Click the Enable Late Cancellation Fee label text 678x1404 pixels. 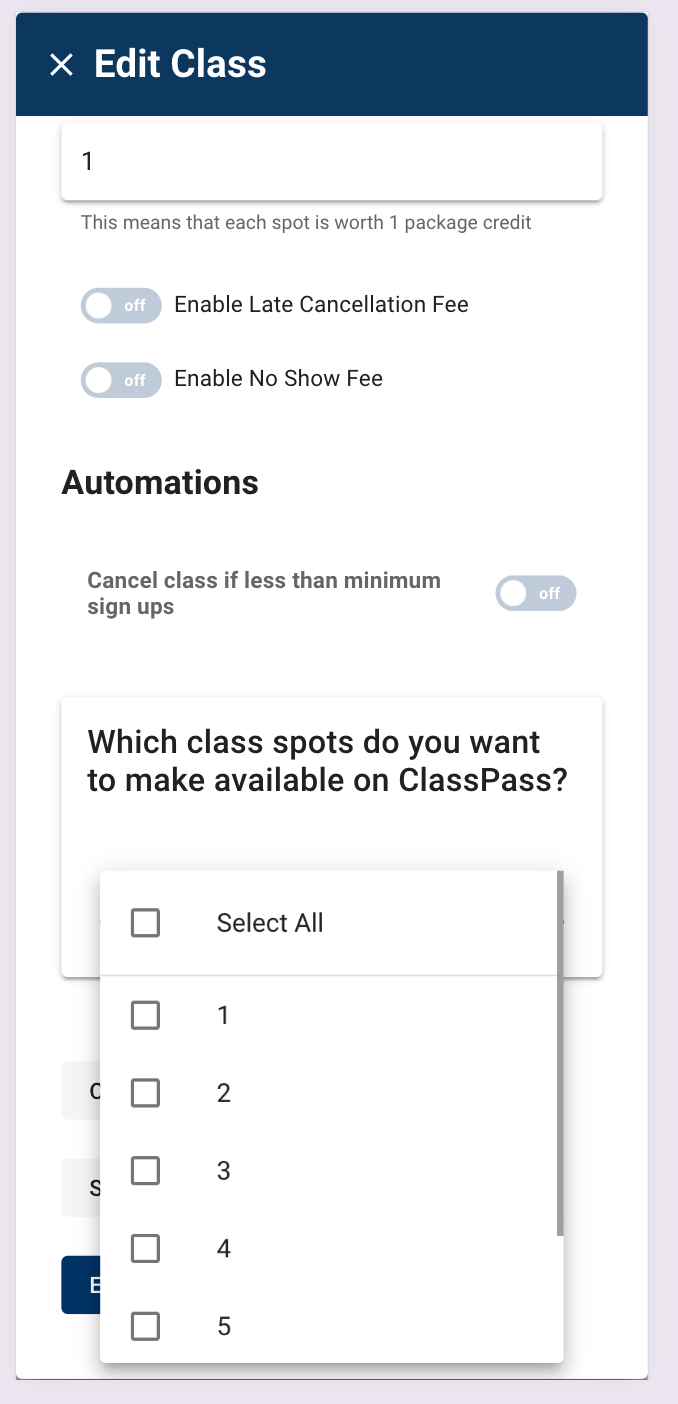click(x=321, y=305)
